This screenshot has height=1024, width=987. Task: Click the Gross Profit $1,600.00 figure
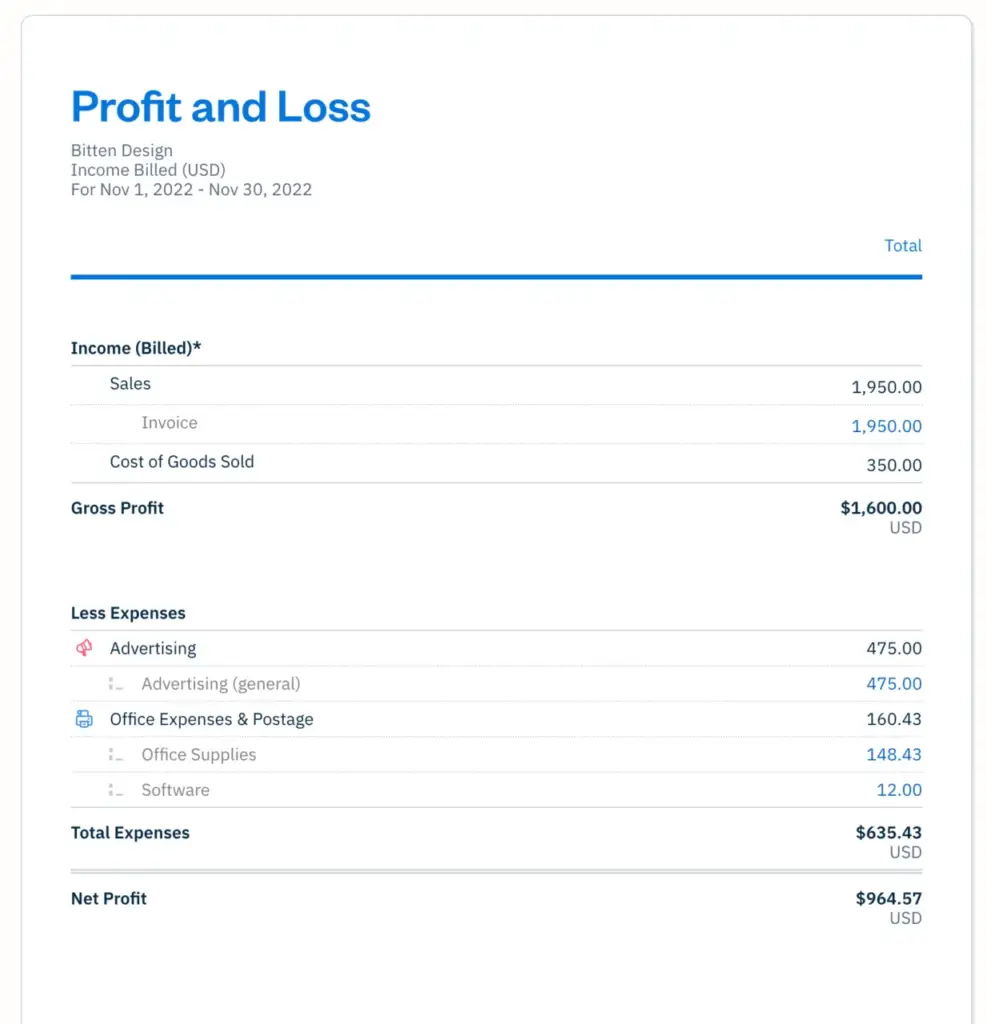point(881,508)
